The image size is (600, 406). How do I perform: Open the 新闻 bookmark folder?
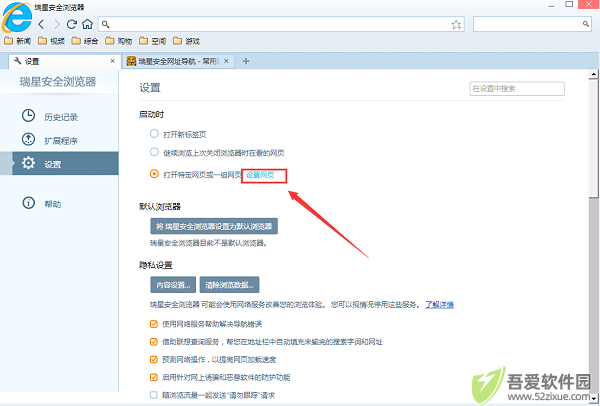click(x=18, y=41)
